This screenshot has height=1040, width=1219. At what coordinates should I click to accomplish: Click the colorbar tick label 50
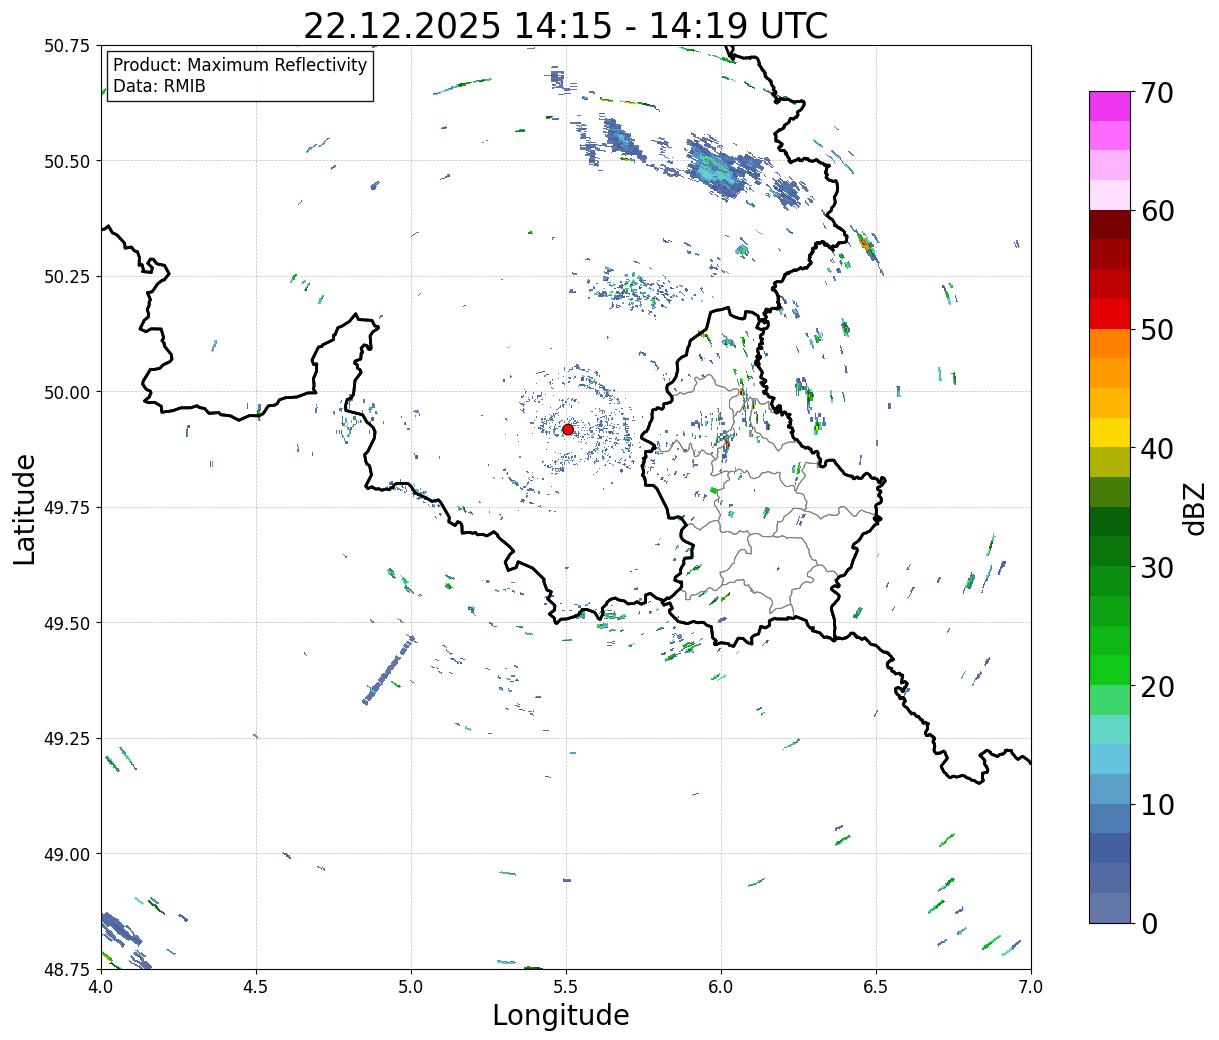(x=1157, y=330)
